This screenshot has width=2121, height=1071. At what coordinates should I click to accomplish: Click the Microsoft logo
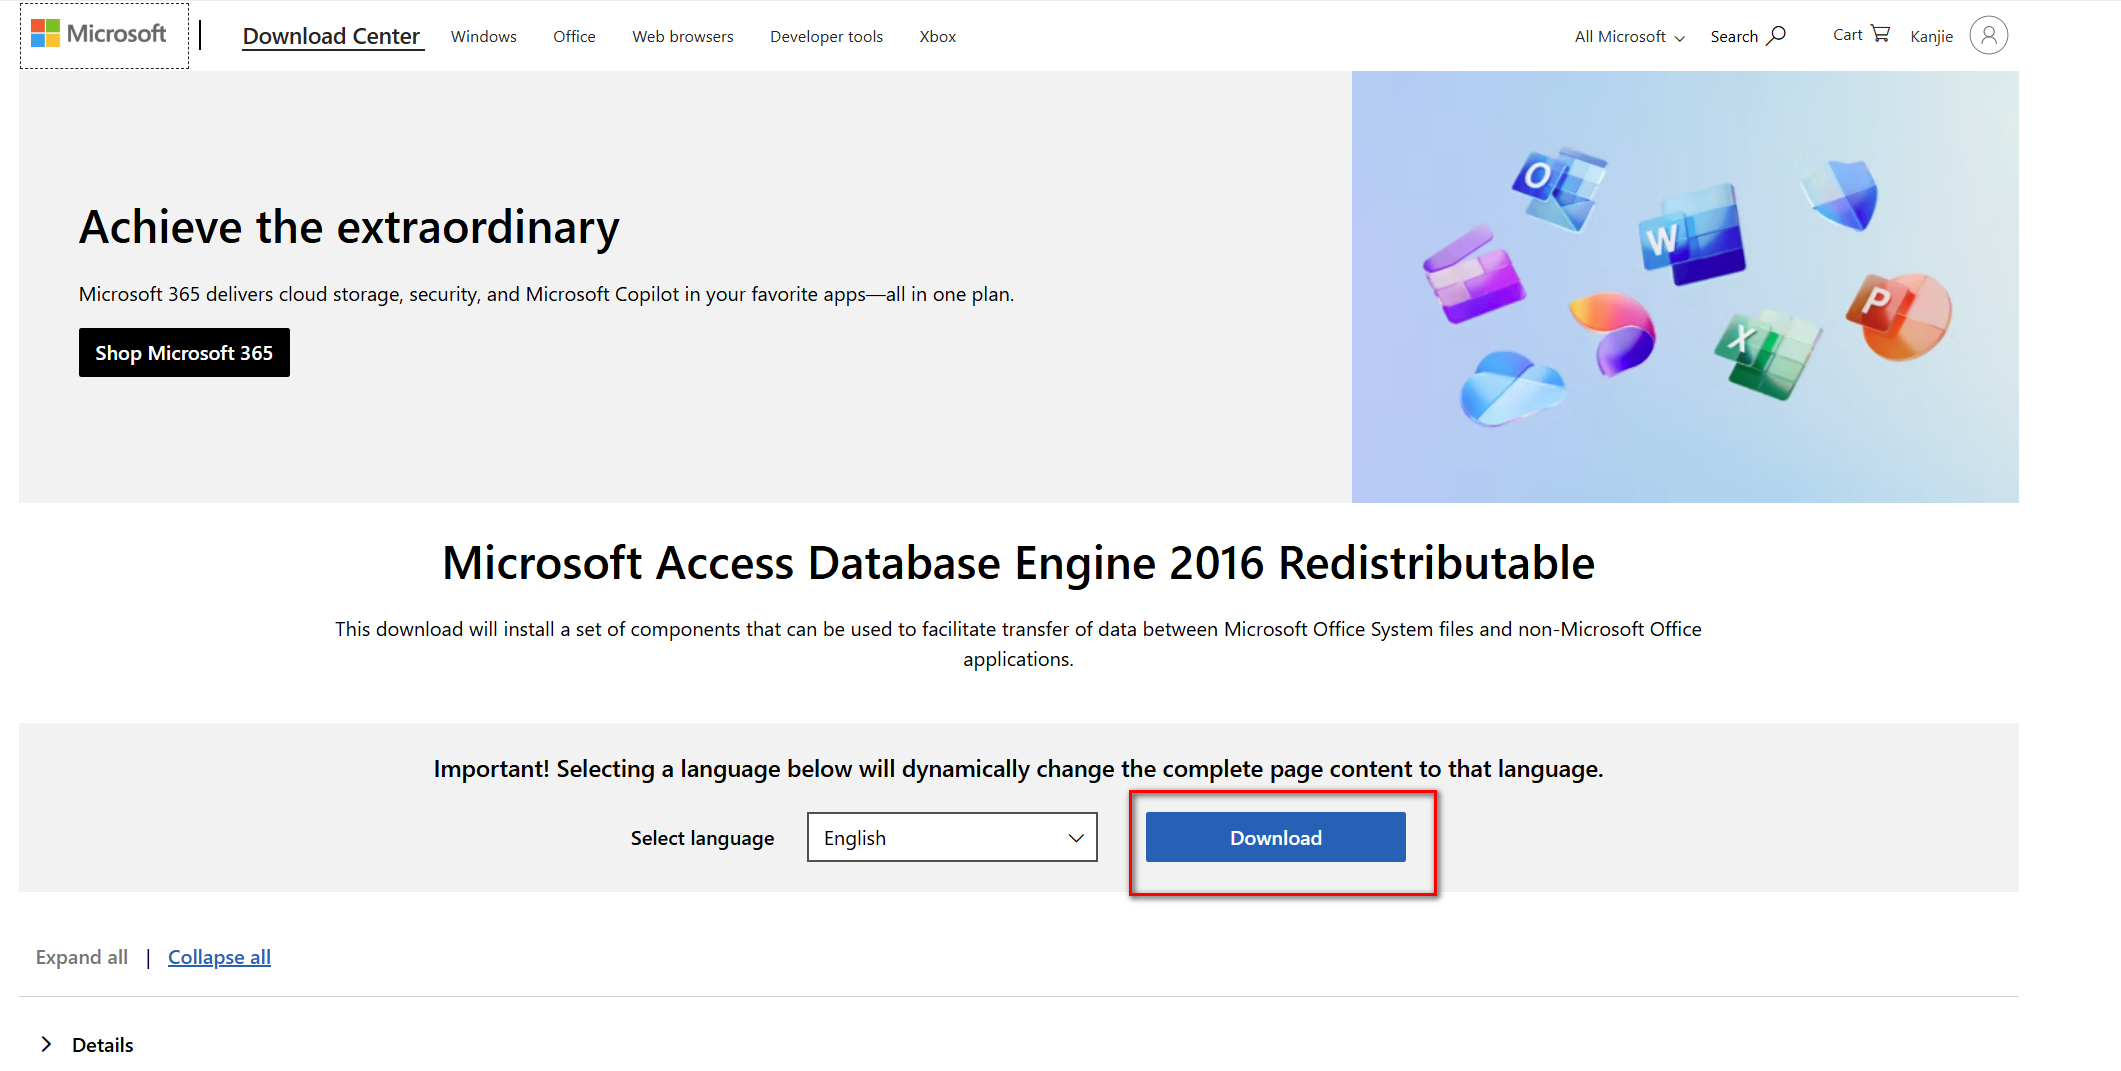pyautogui.click(x=99, y=34)
